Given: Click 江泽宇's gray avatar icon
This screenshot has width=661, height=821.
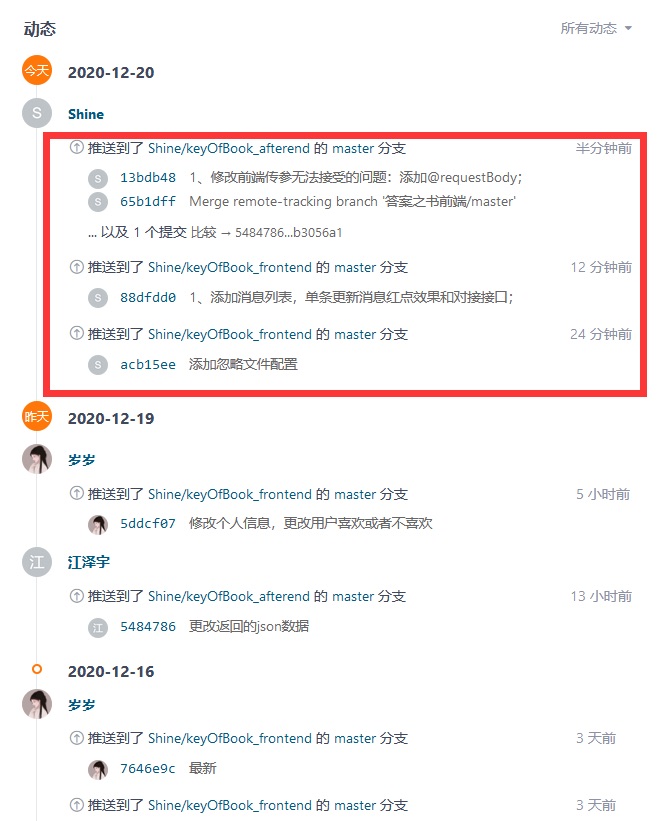Looking at the screenshot, I should pos(37,562).
